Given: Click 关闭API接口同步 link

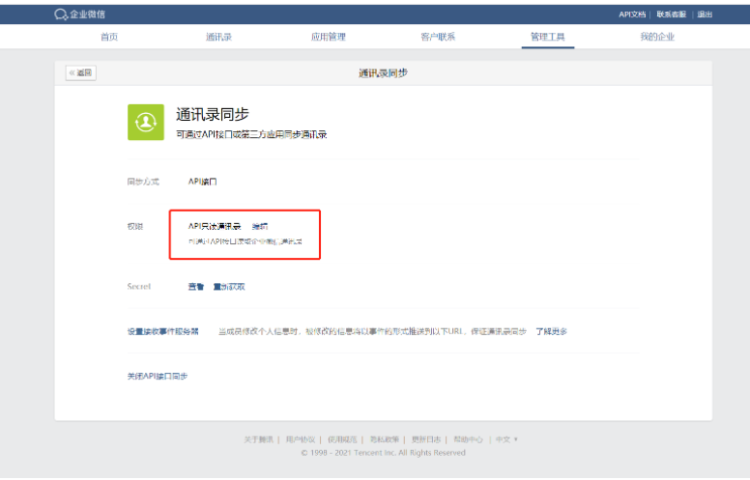Looking at the screenshot, I should tap(156, 376).
